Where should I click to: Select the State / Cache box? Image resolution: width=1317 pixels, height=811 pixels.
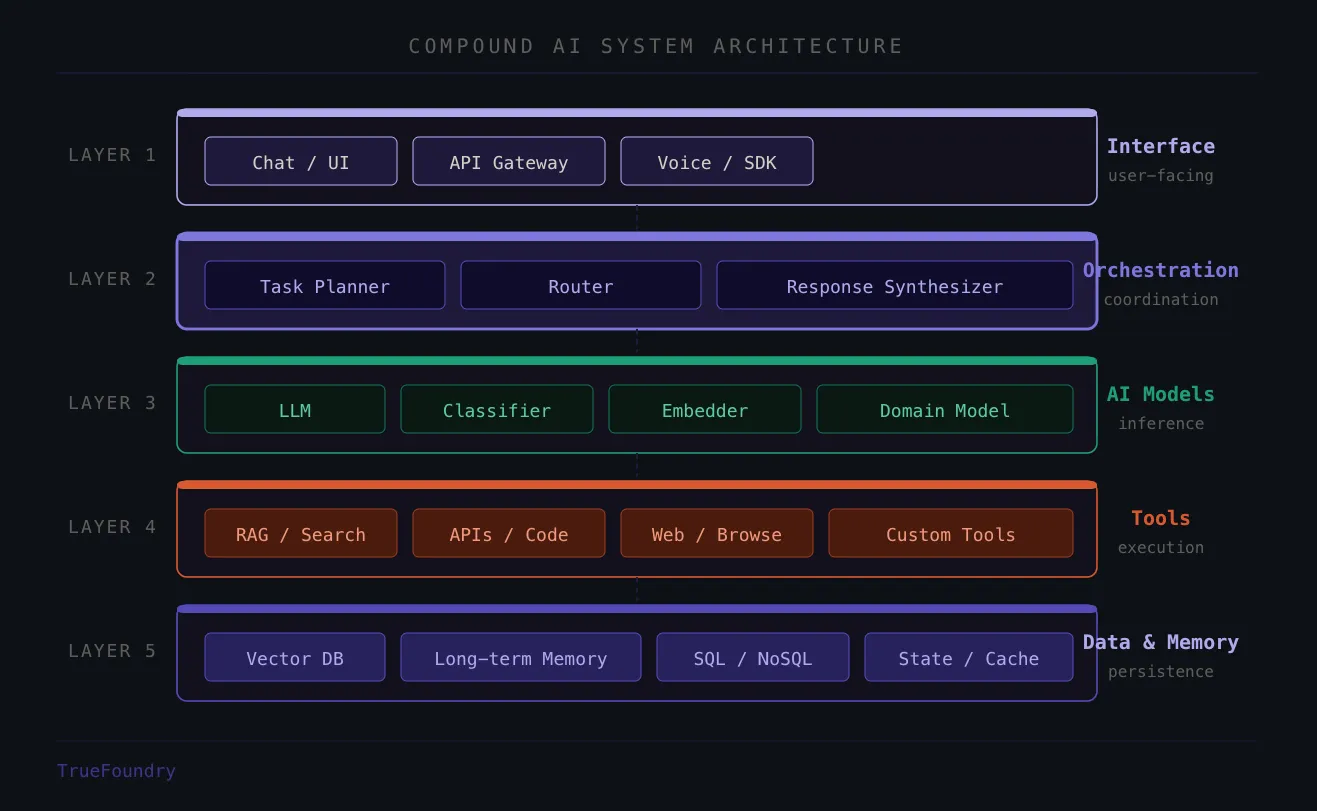tap(969, 657)
